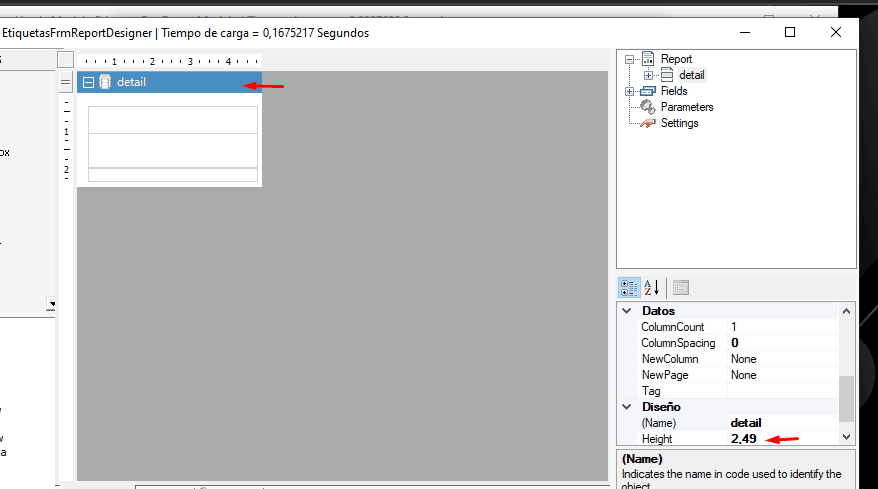This screenshot has width=878, height=489.
Task: Select the ColumnCount property value
Action: point(782,327)
